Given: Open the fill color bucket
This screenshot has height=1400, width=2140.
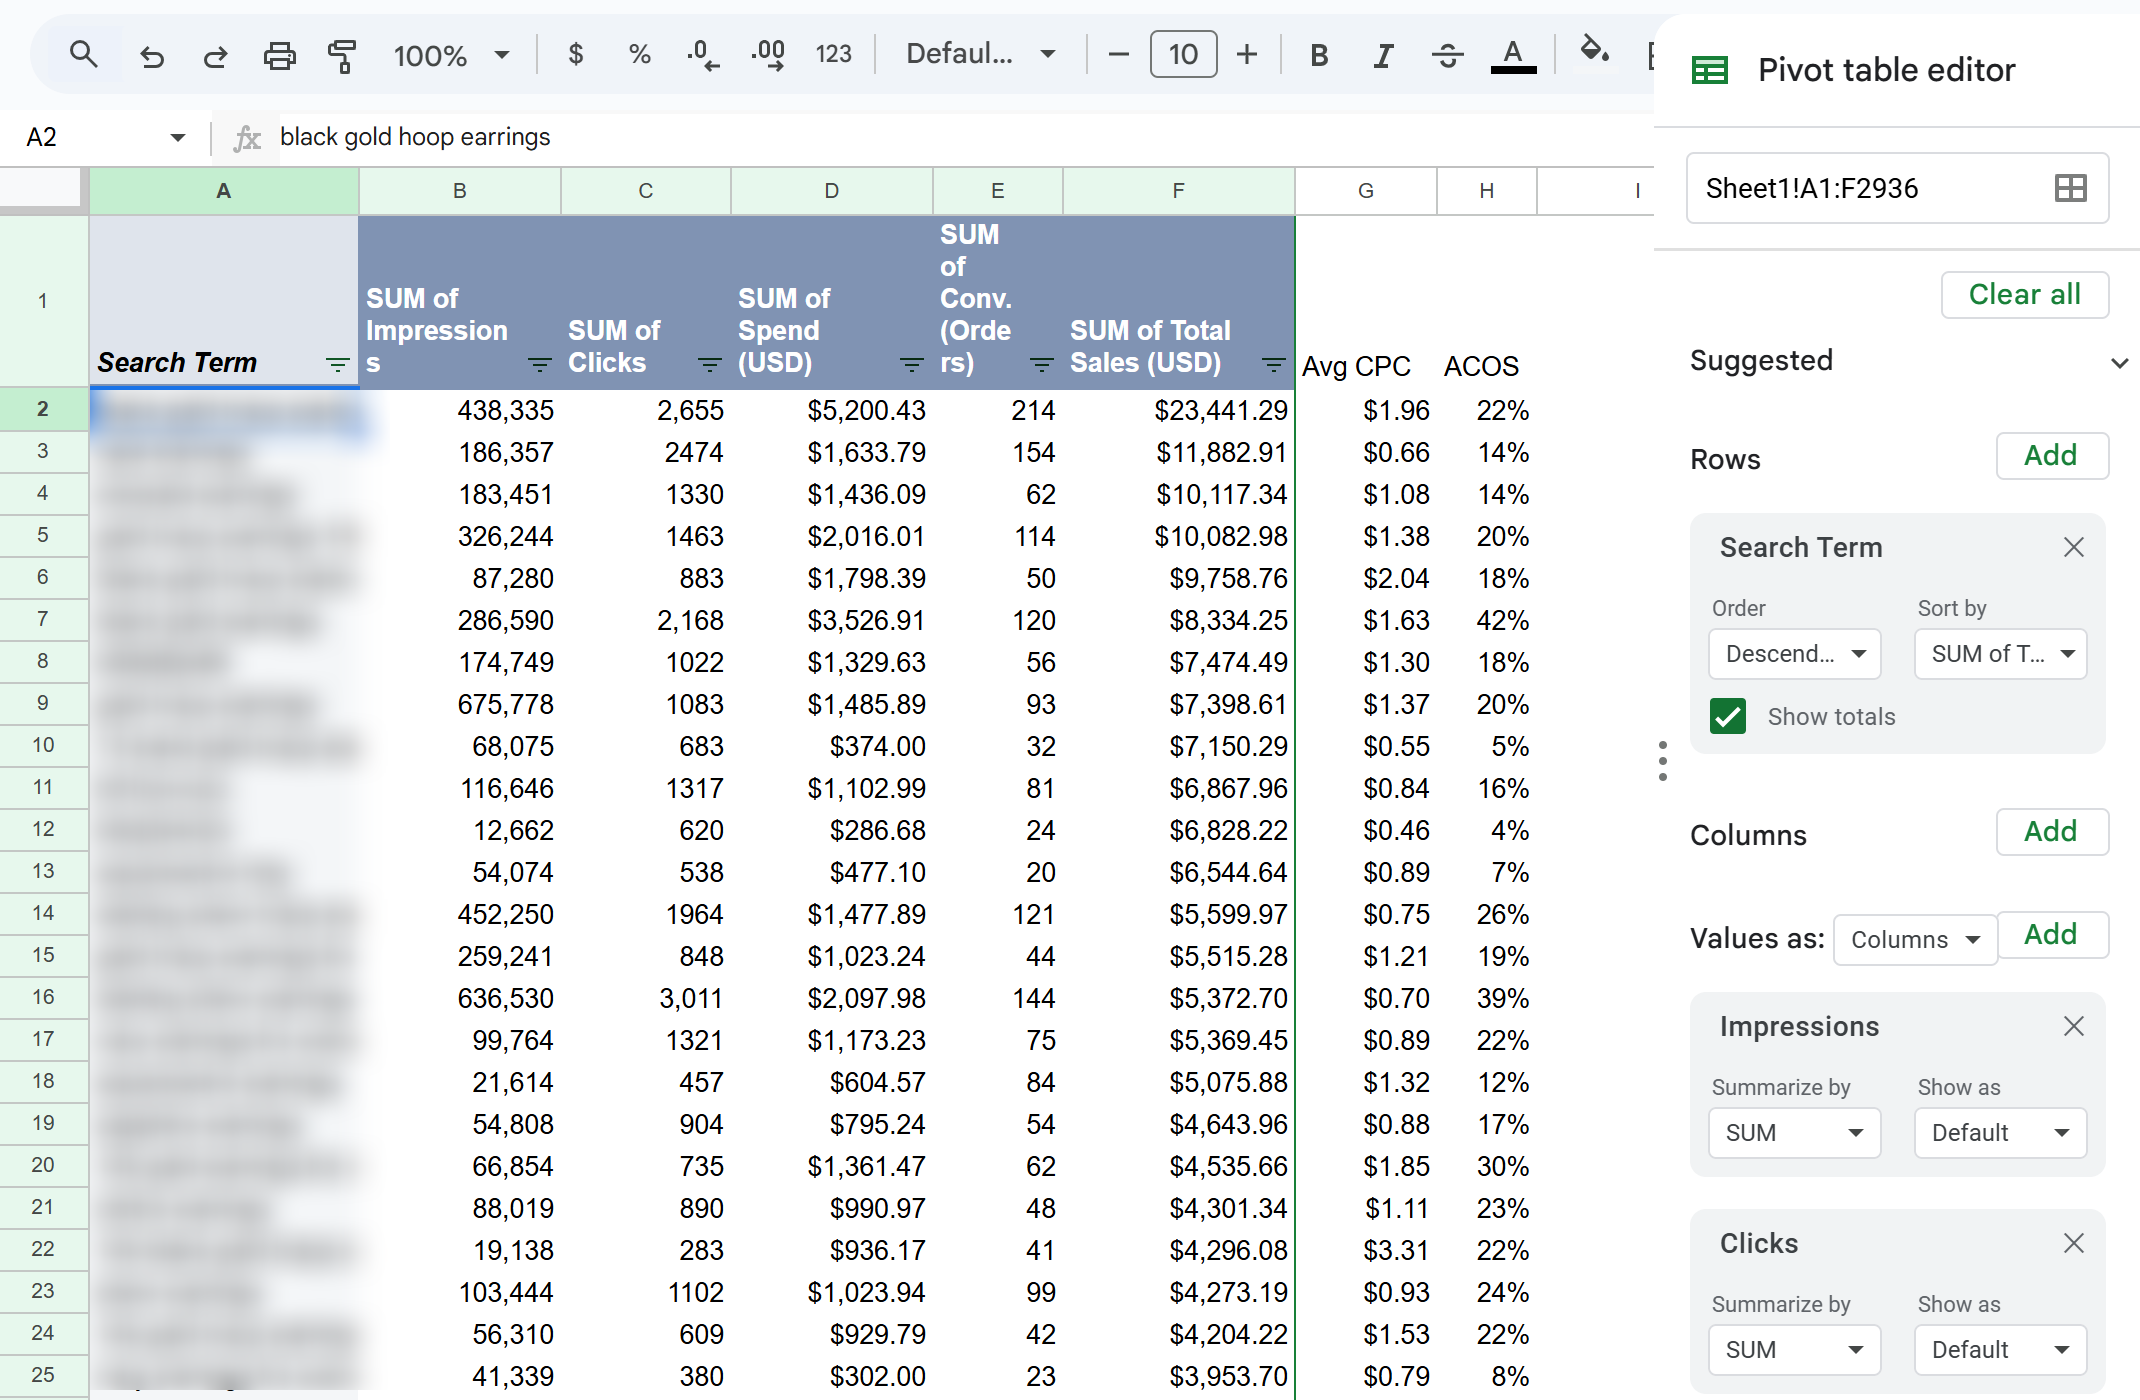Looking at the screenshot, I should 1594,50.
